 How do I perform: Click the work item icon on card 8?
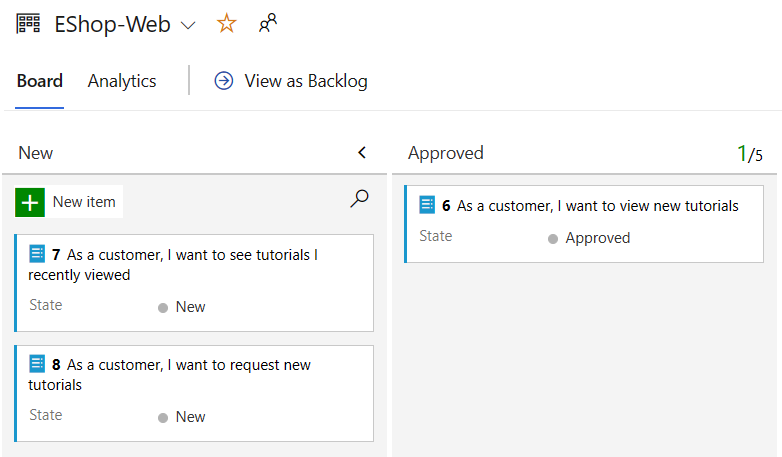click(x=38, y=364)
